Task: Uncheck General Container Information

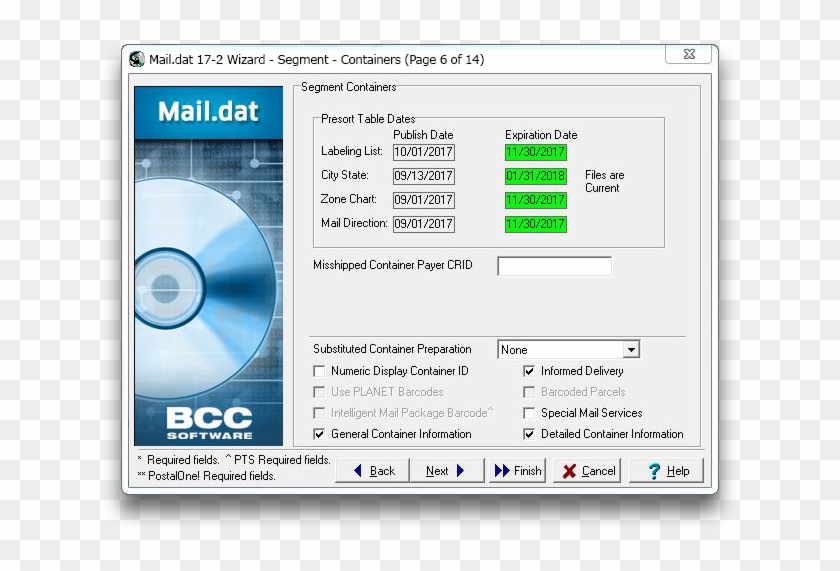Action: coord(319,434)
